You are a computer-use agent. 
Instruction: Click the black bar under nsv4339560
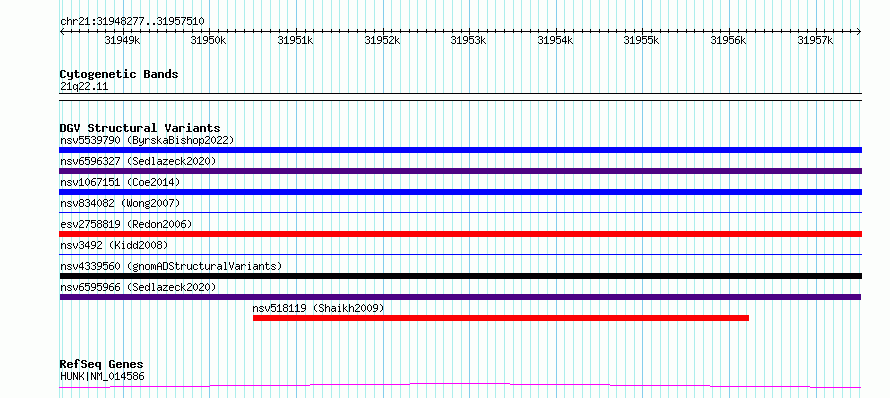click(x=460, y=276)
